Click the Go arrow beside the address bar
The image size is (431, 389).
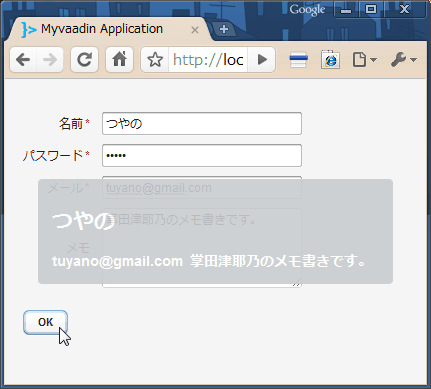(262, 60)
